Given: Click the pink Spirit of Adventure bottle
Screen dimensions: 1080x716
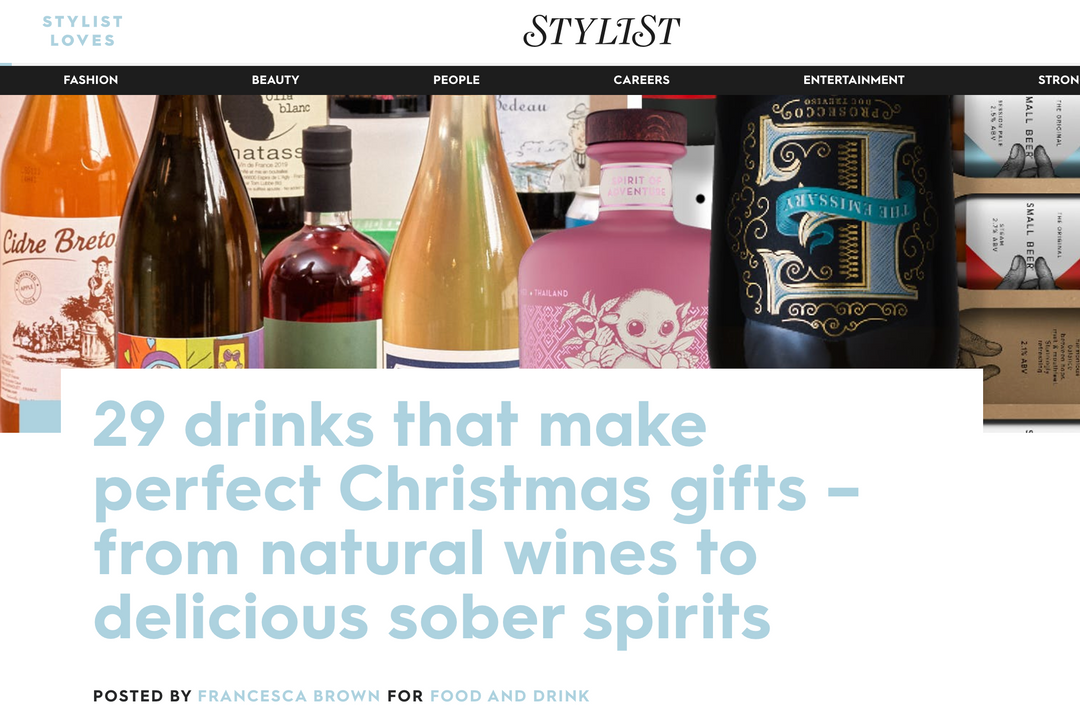Looking at the screenshot, I should point(615,238).
